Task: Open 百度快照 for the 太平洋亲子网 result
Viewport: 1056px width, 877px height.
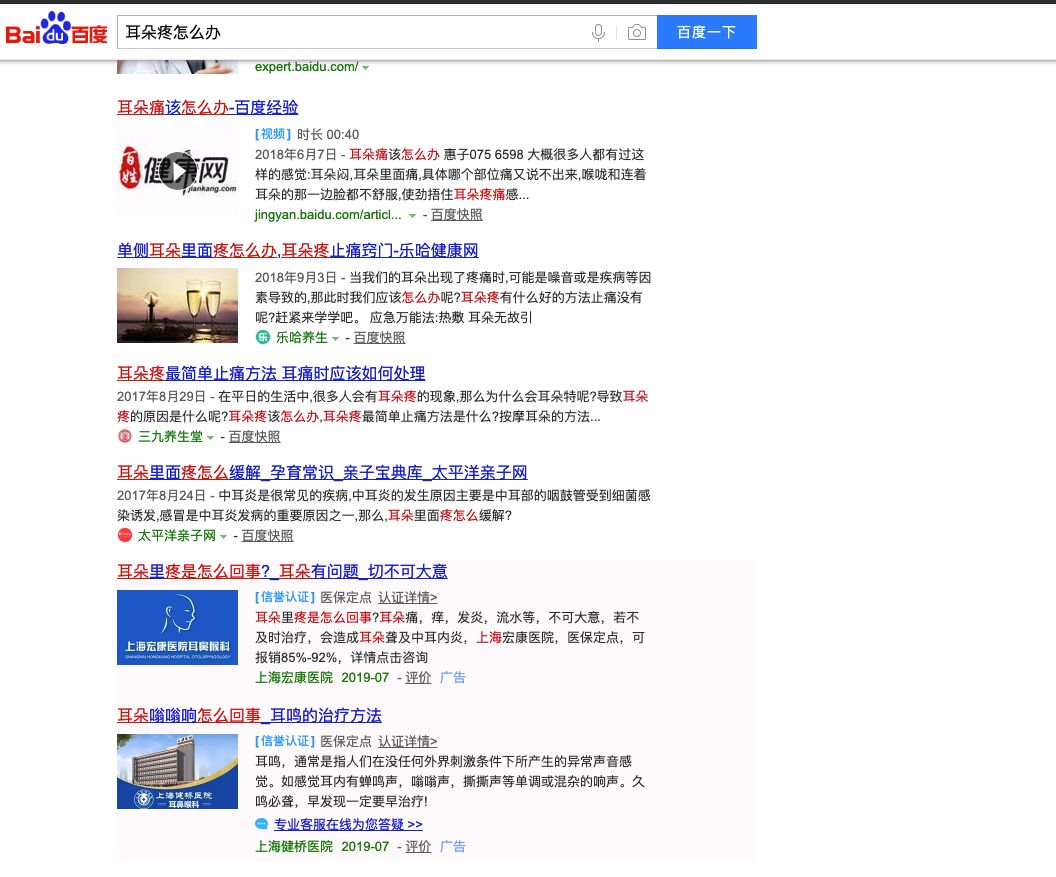Action: (x=267, y=535)
